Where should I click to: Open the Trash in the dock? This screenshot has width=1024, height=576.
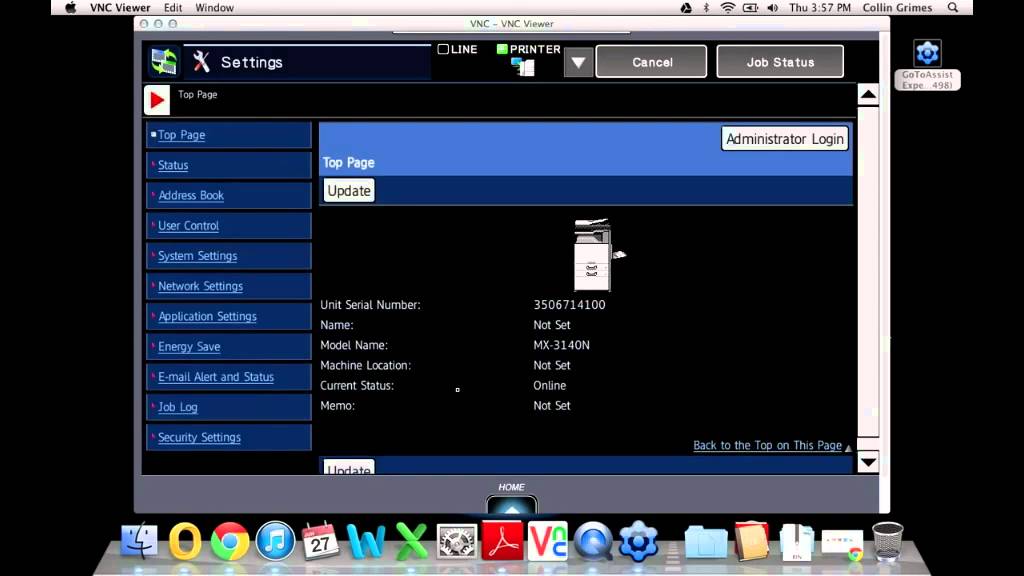tap(888, 541)
